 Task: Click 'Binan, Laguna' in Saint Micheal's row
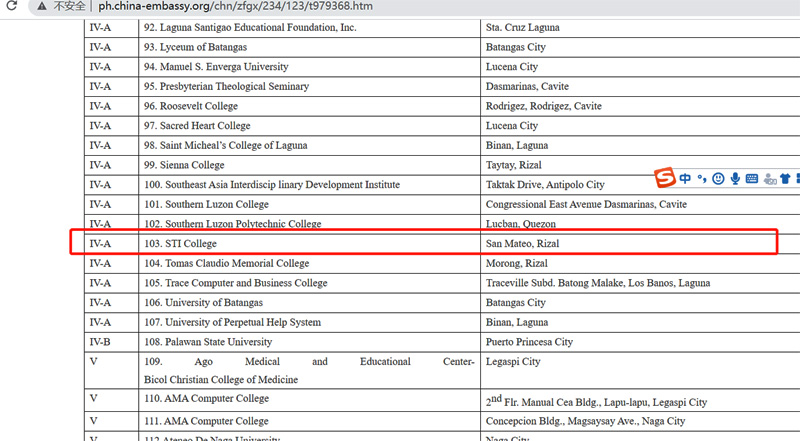517,145
